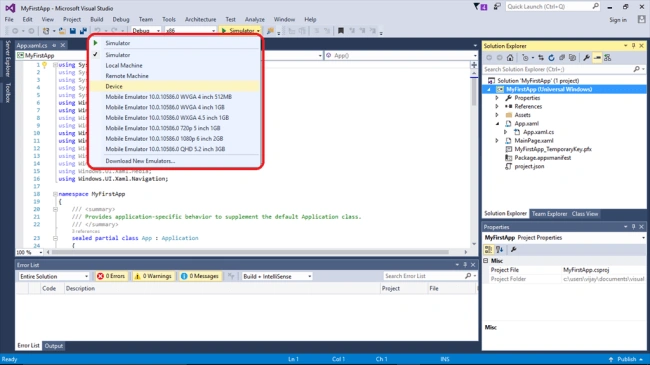Click the Search Solution Explorer field
The image size is (650, 365).
[564, 69]
